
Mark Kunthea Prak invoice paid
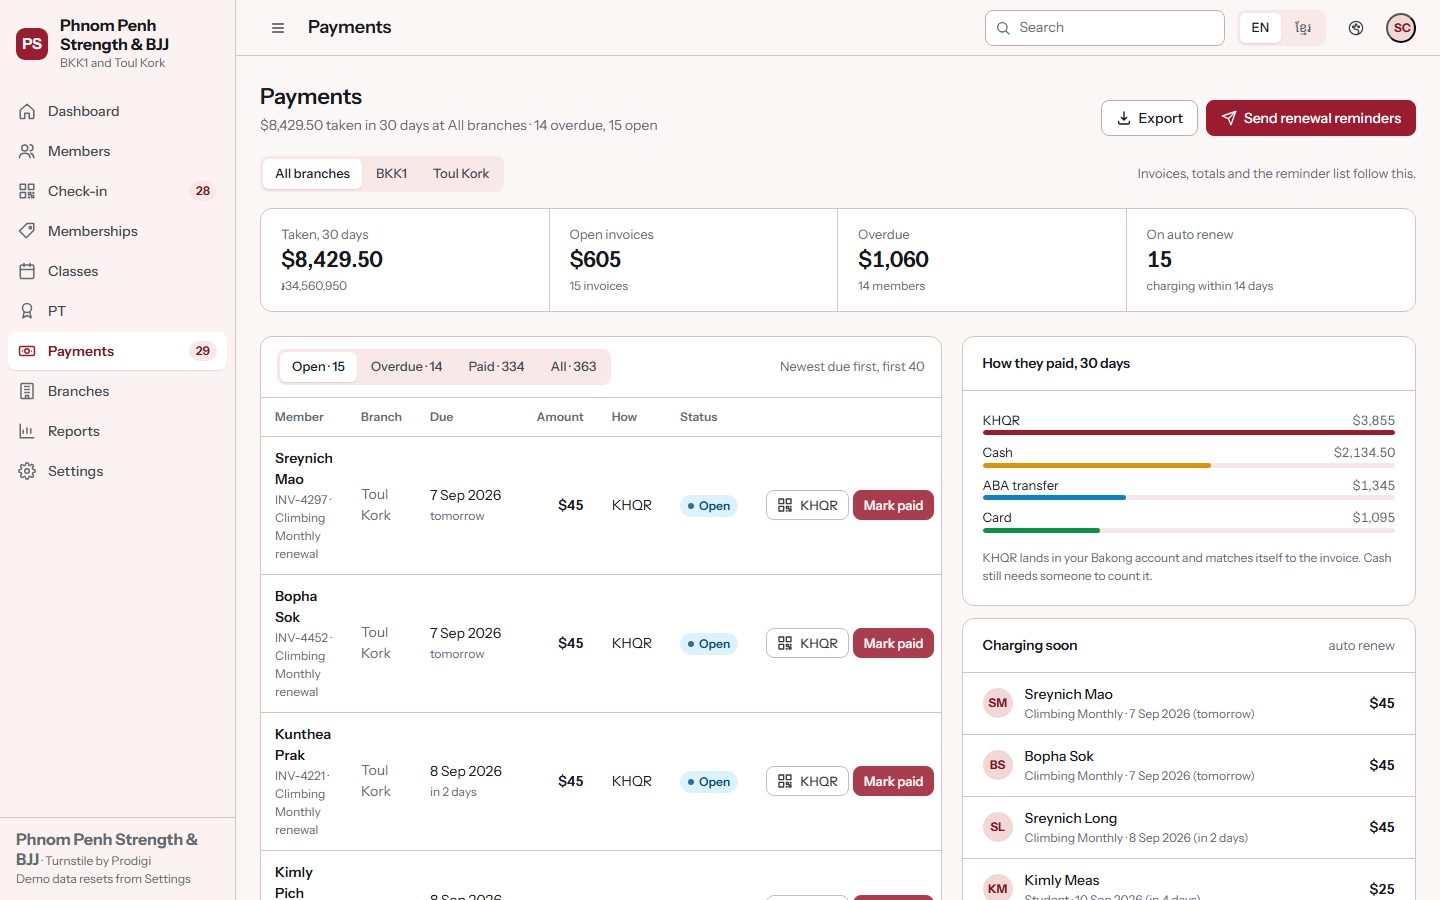tap(893, 781)
